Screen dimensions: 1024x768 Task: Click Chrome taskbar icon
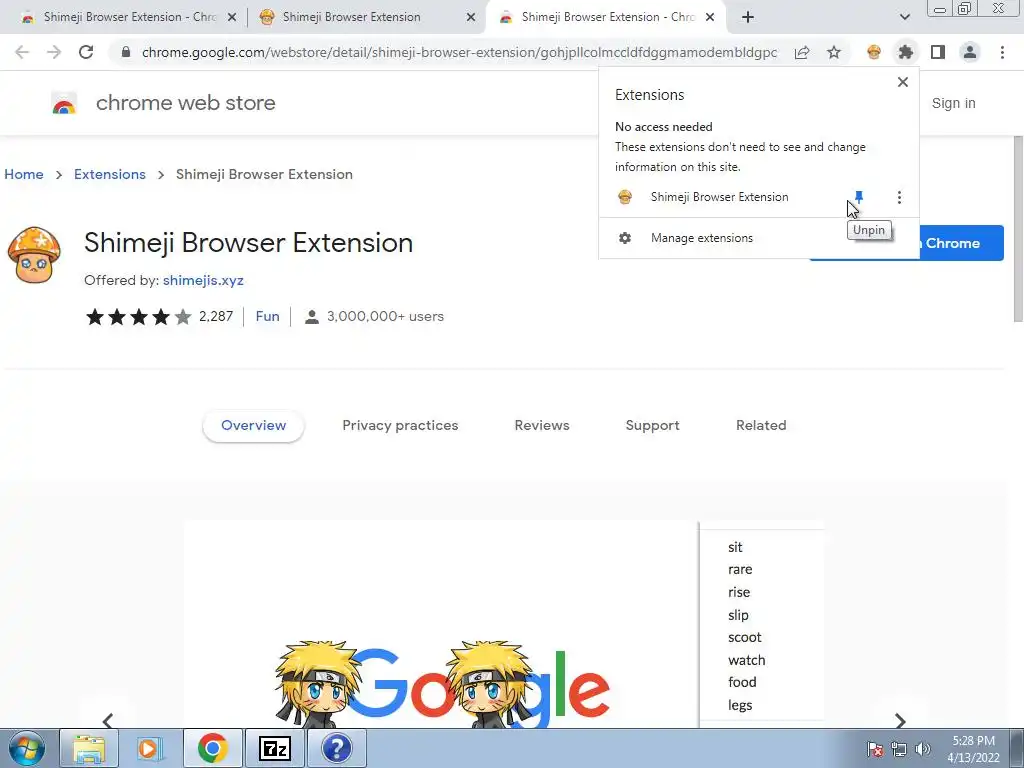(x=212, y=748)
